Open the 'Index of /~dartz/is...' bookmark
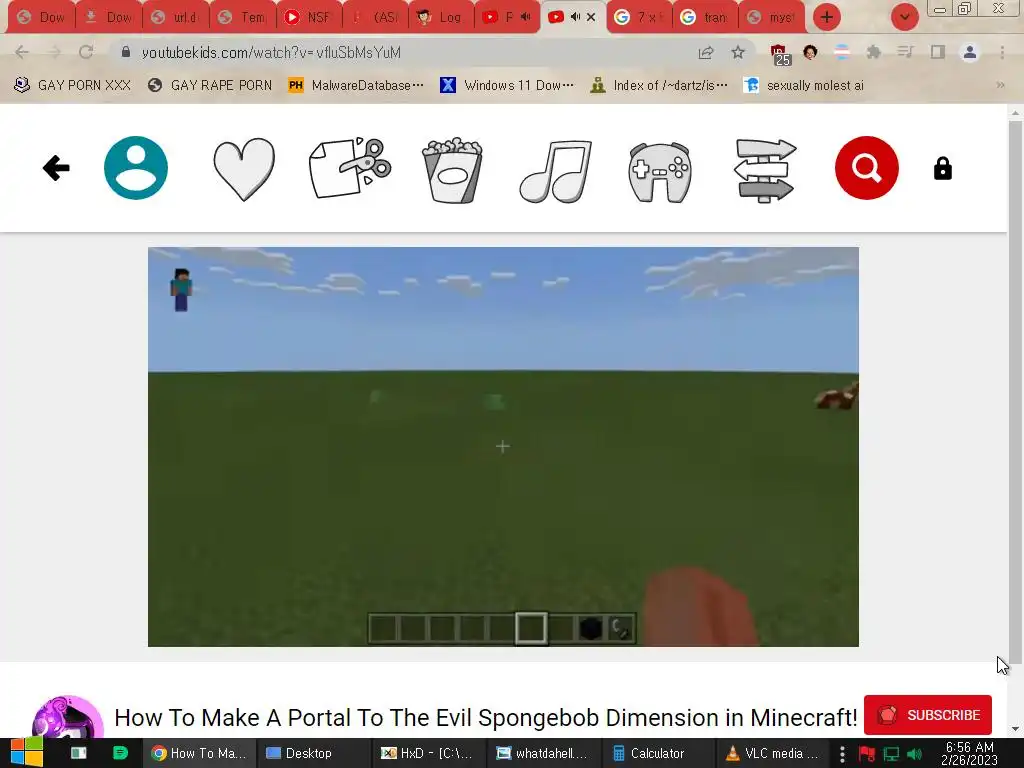 [x=658, y=85]
